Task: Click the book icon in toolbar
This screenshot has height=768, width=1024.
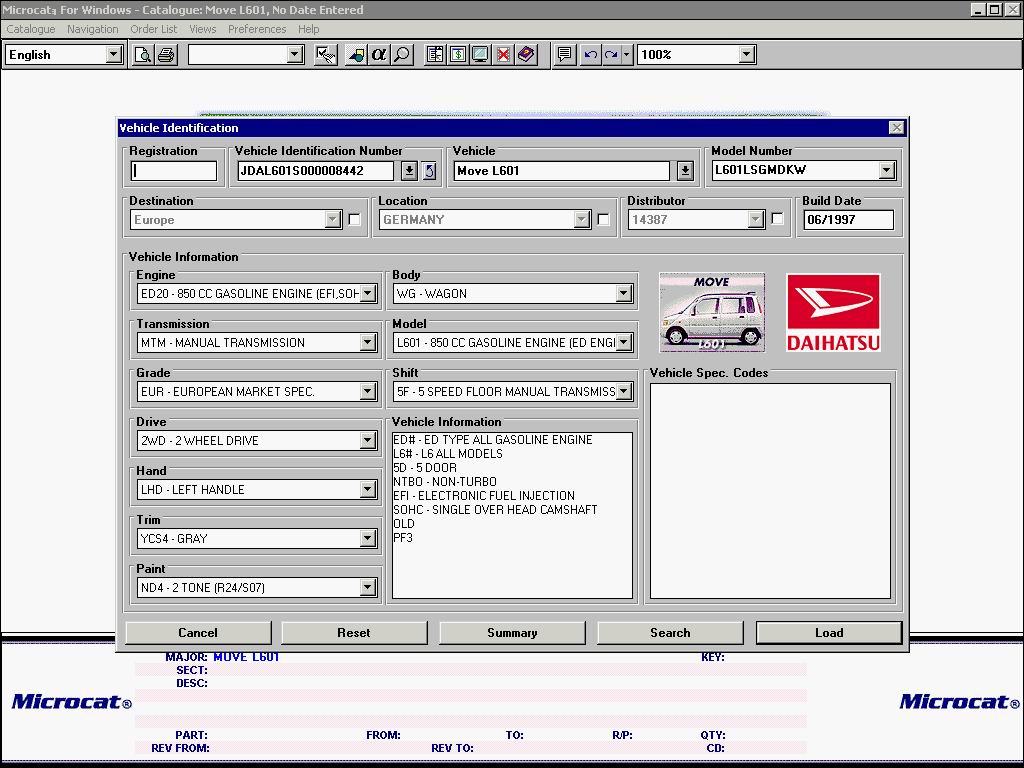Action: [x=526, y=55]
